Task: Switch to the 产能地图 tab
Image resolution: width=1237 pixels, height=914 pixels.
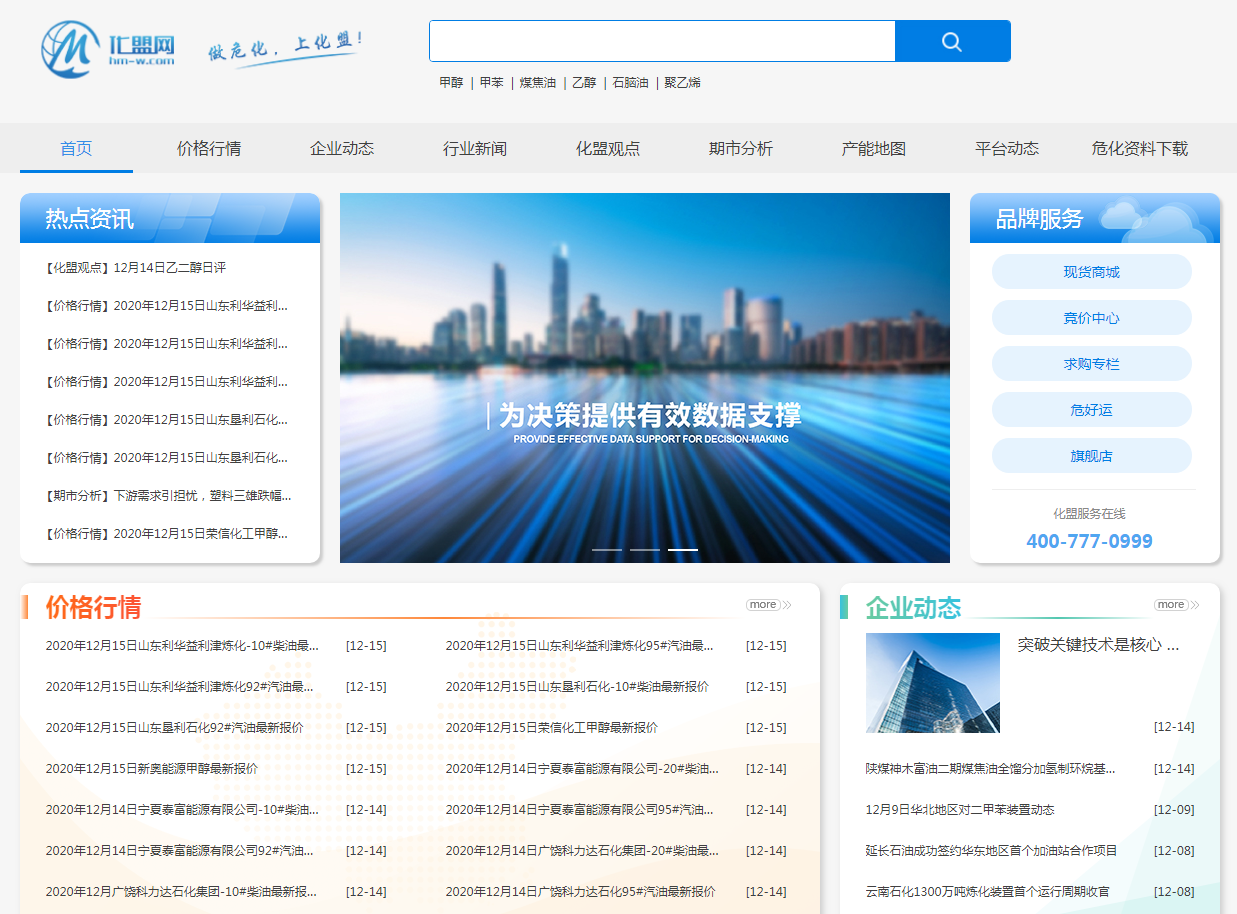Action: (x=873, y=148)
